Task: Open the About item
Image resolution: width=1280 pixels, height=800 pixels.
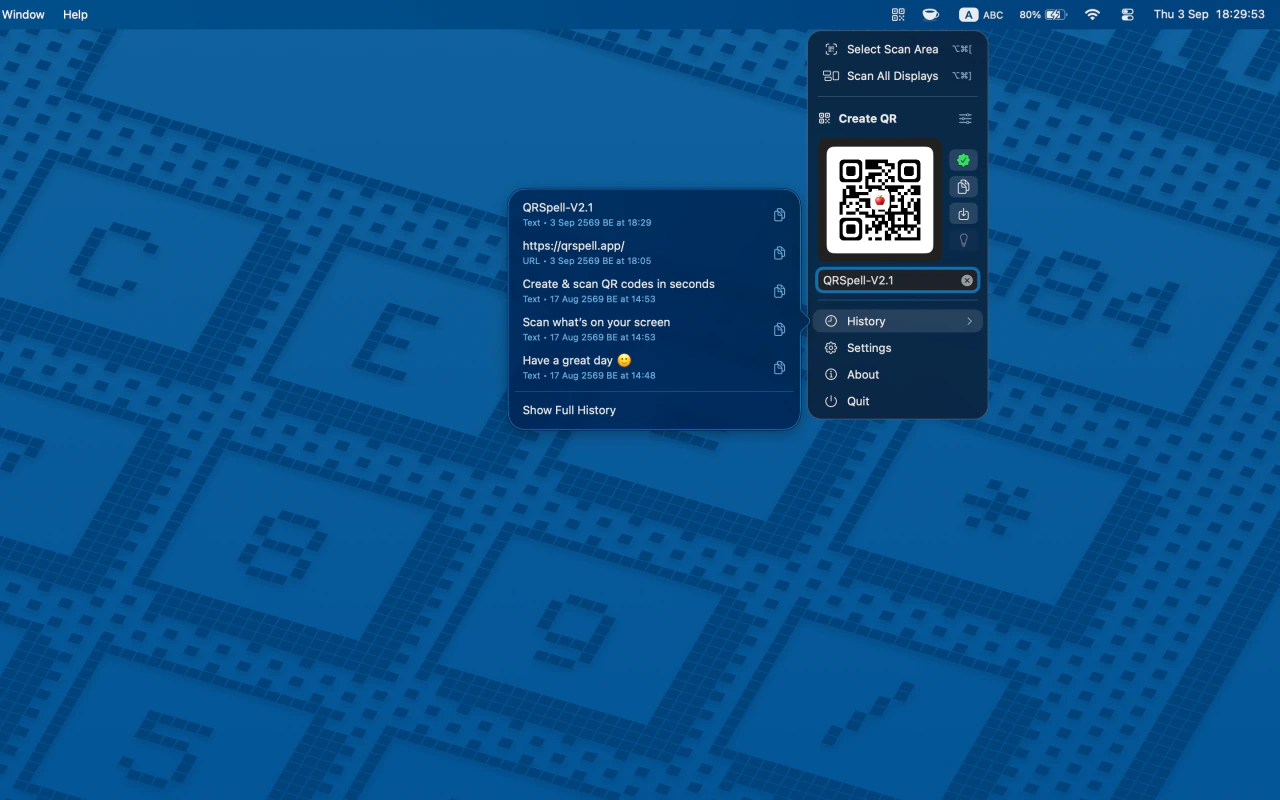Action: [897, 375]
